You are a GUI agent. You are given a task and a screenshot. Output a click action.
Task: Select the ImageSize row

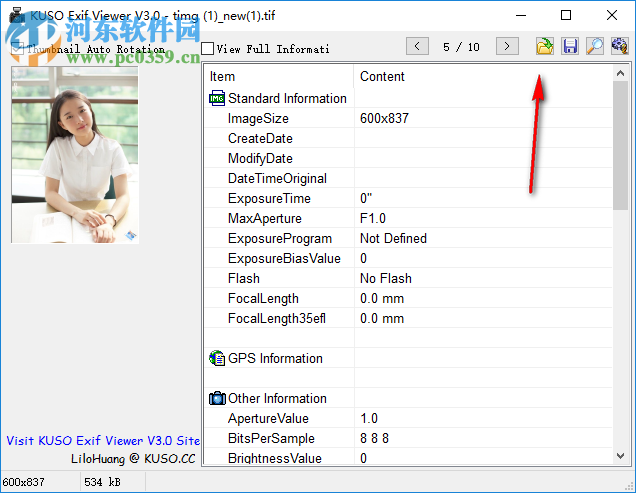pyautogui.click(x=409, y=118)
